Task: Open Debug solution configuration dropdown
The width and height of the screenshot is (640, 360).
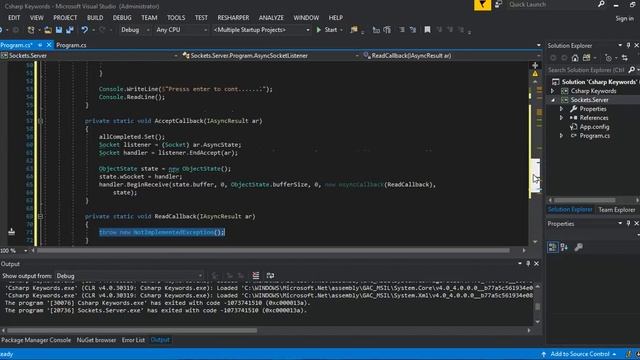Action: click(148, 30)
